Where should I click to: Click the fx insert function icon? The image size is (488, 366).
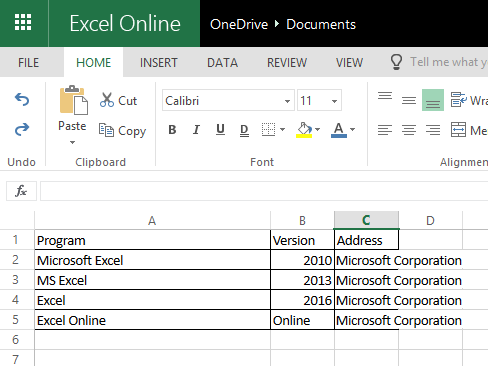point(21,191)
